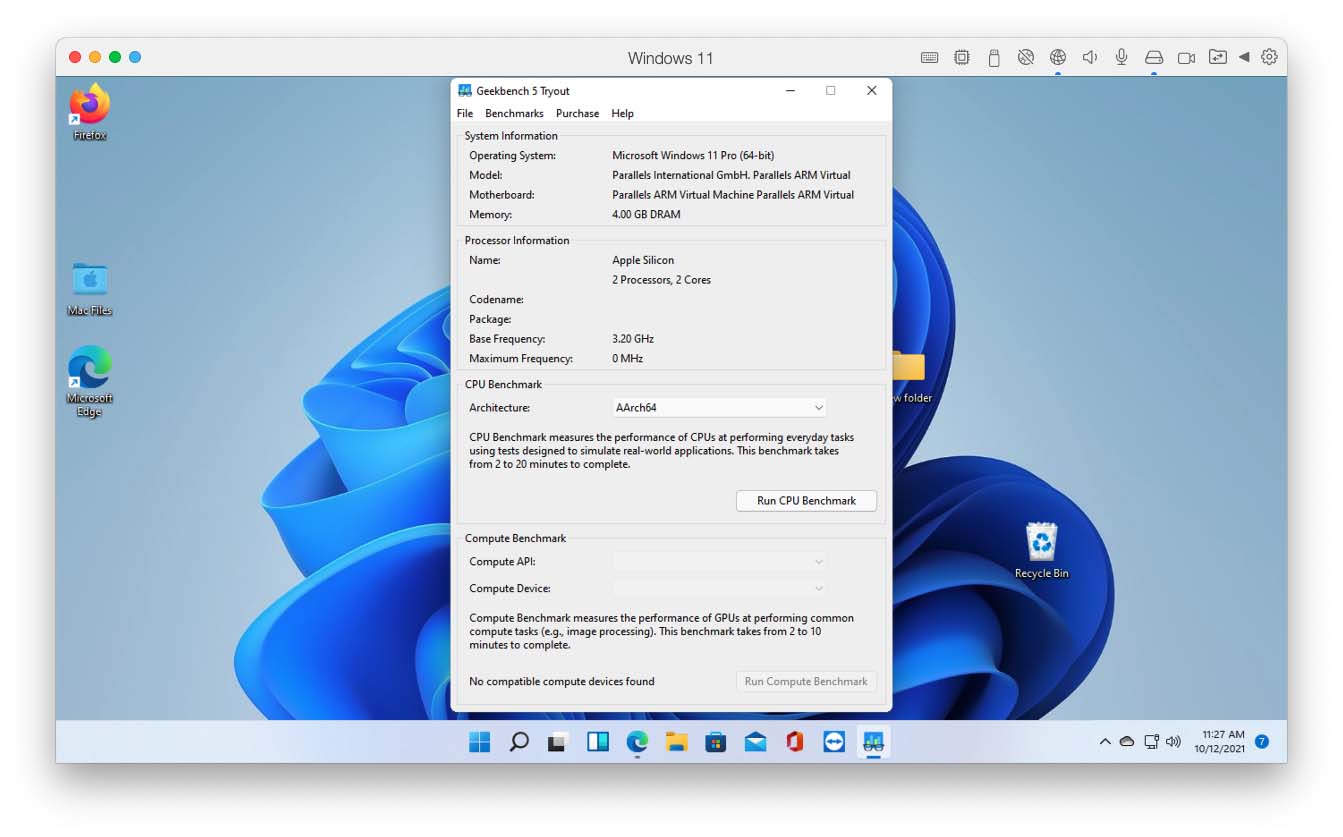Open the Benchmarks menu

(514, 114)
